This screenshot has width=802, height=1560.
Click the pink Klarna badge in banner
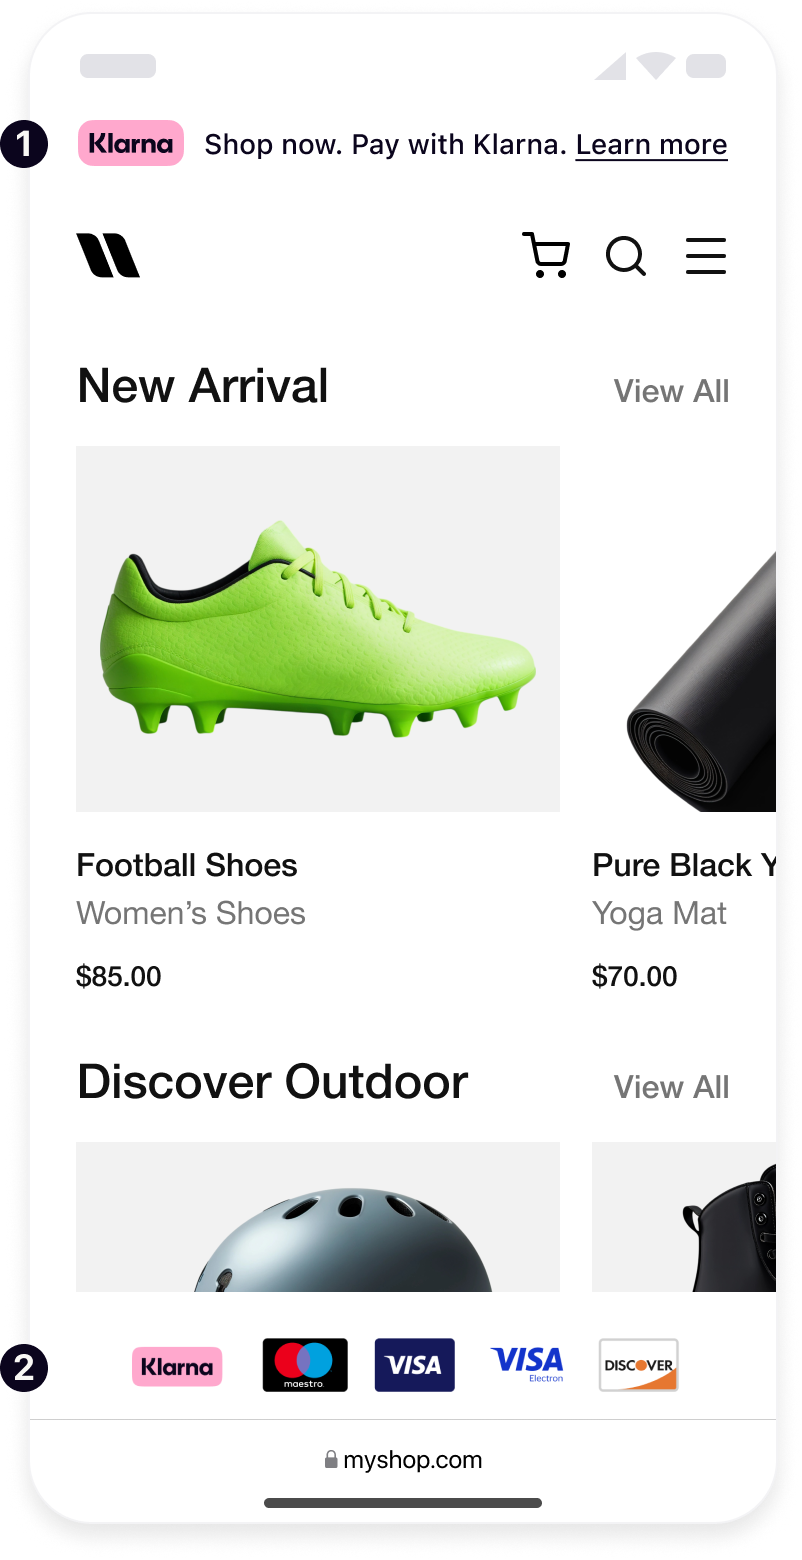click(x=131, y=143)
